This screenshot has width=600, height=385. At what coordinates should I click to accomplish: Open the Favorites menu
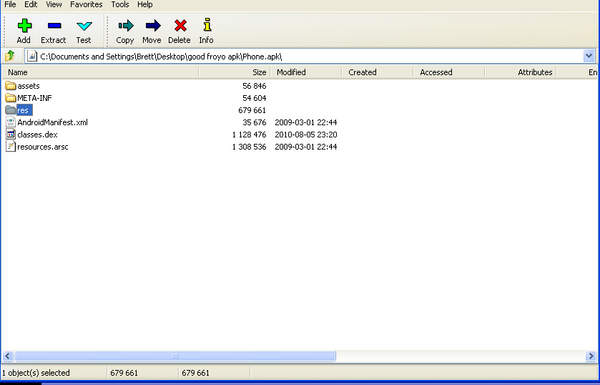[x=86, y=5]
